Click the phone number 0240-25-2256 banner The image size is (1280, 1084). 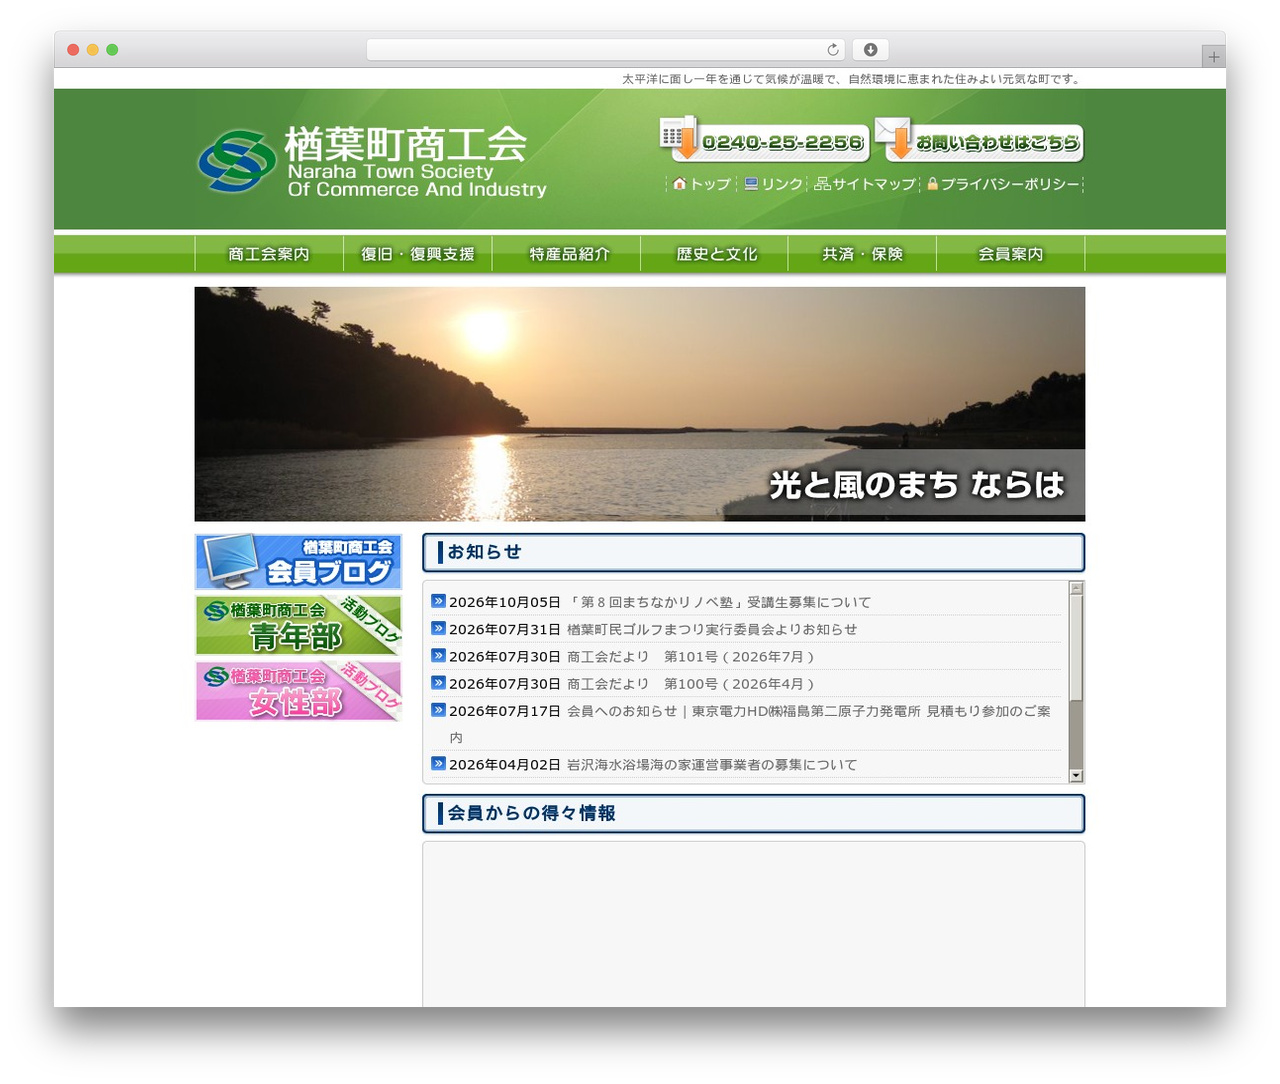765,139
